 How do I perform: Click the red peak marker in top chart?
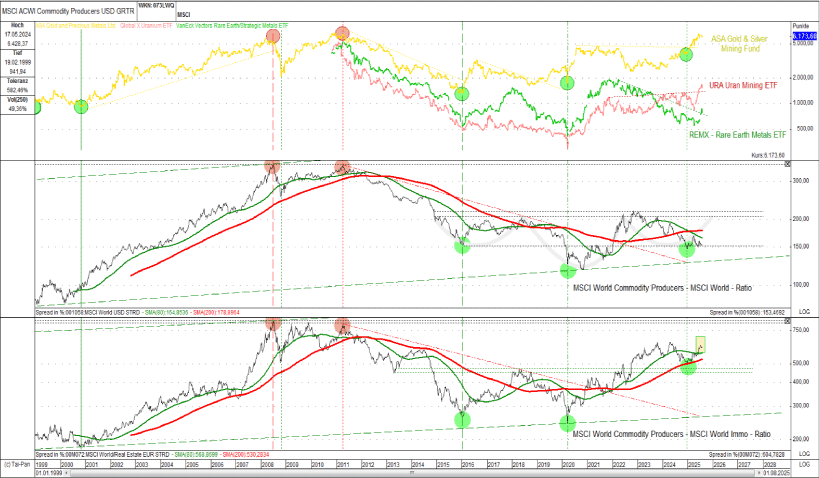tap(342, 34)
